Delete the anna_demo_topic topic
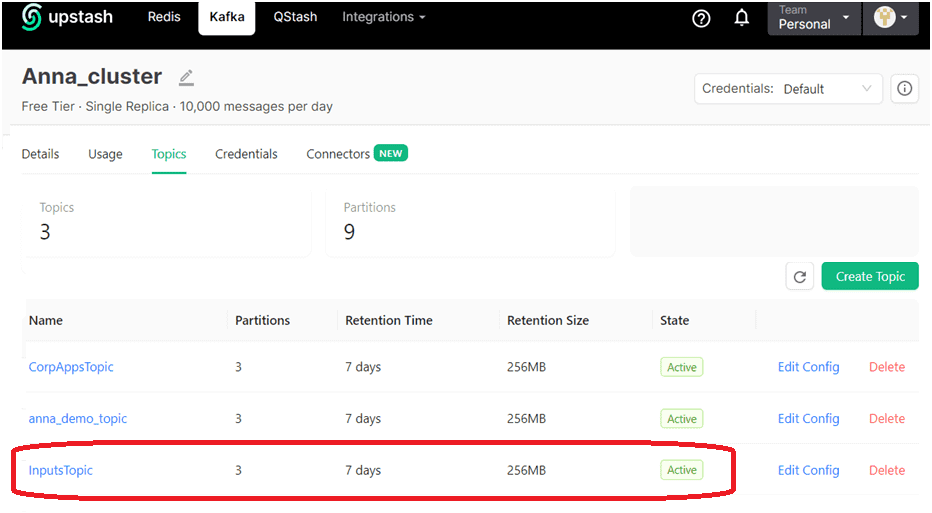This screenshot has height=513, width=932. tap(886, 419)
